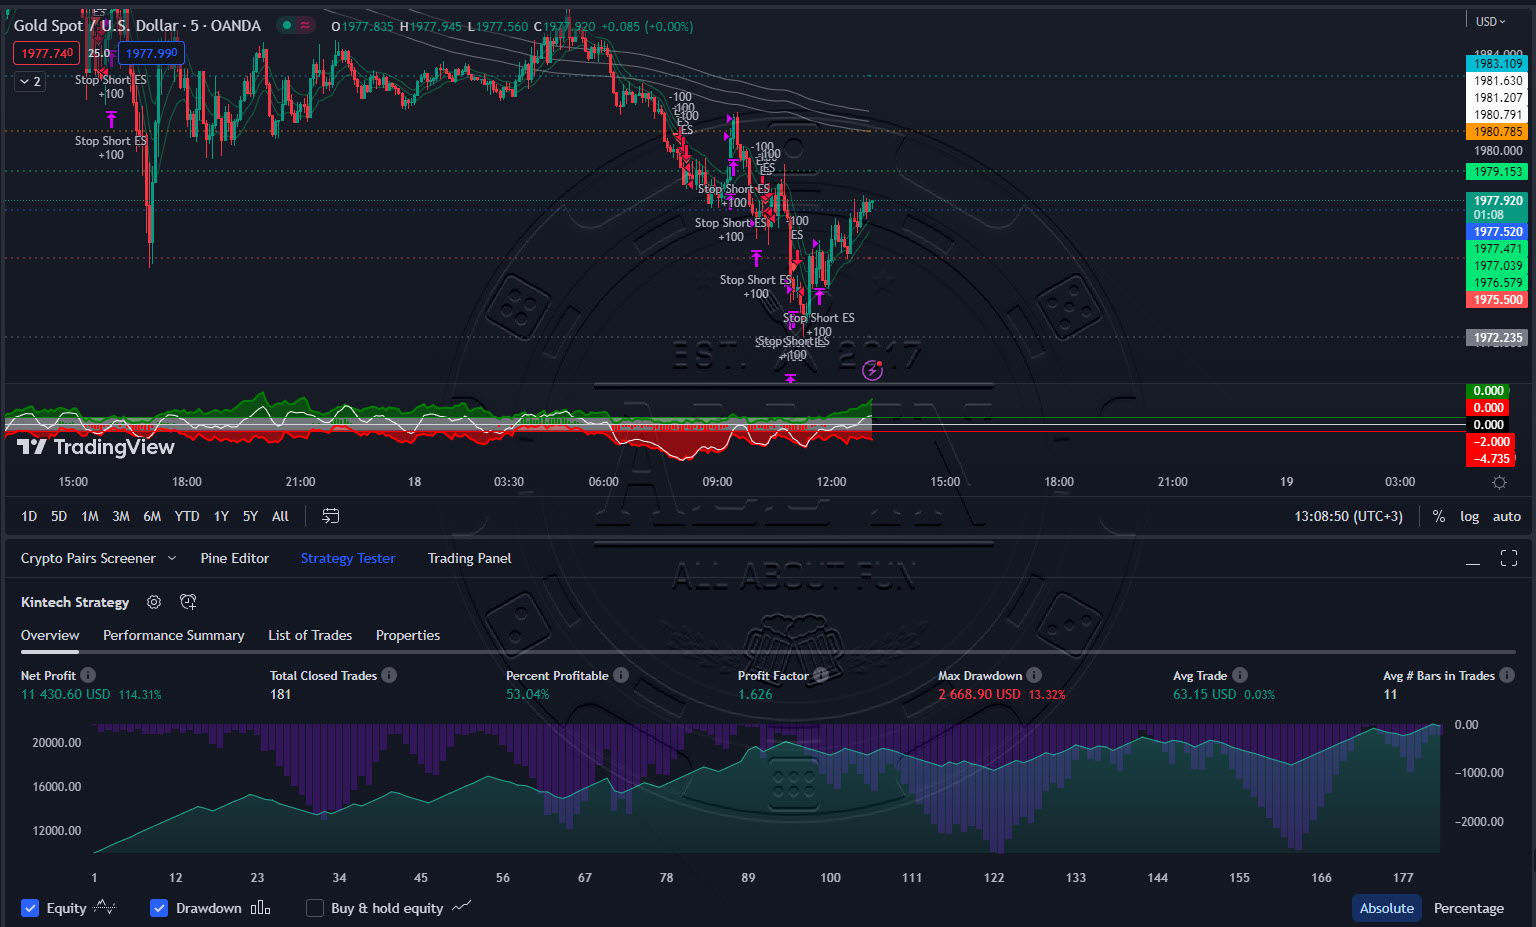Image resolution: width=1536 pixels, height=927 pixels.
Task: Collapse the indicators list with the '2' arrow
Action: pos(29,81)
